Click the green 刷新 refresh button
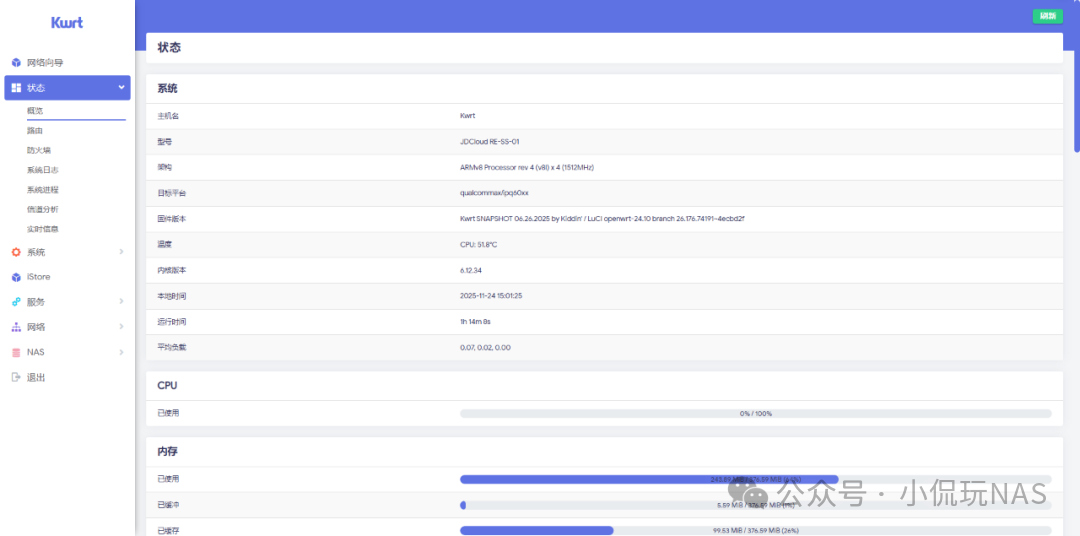Viewport: 1080px width, 536px height. (x=1047, y=17)
